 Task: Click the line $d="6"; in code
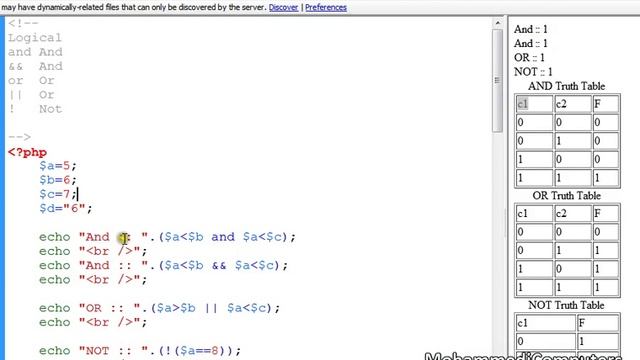point(65,209)
